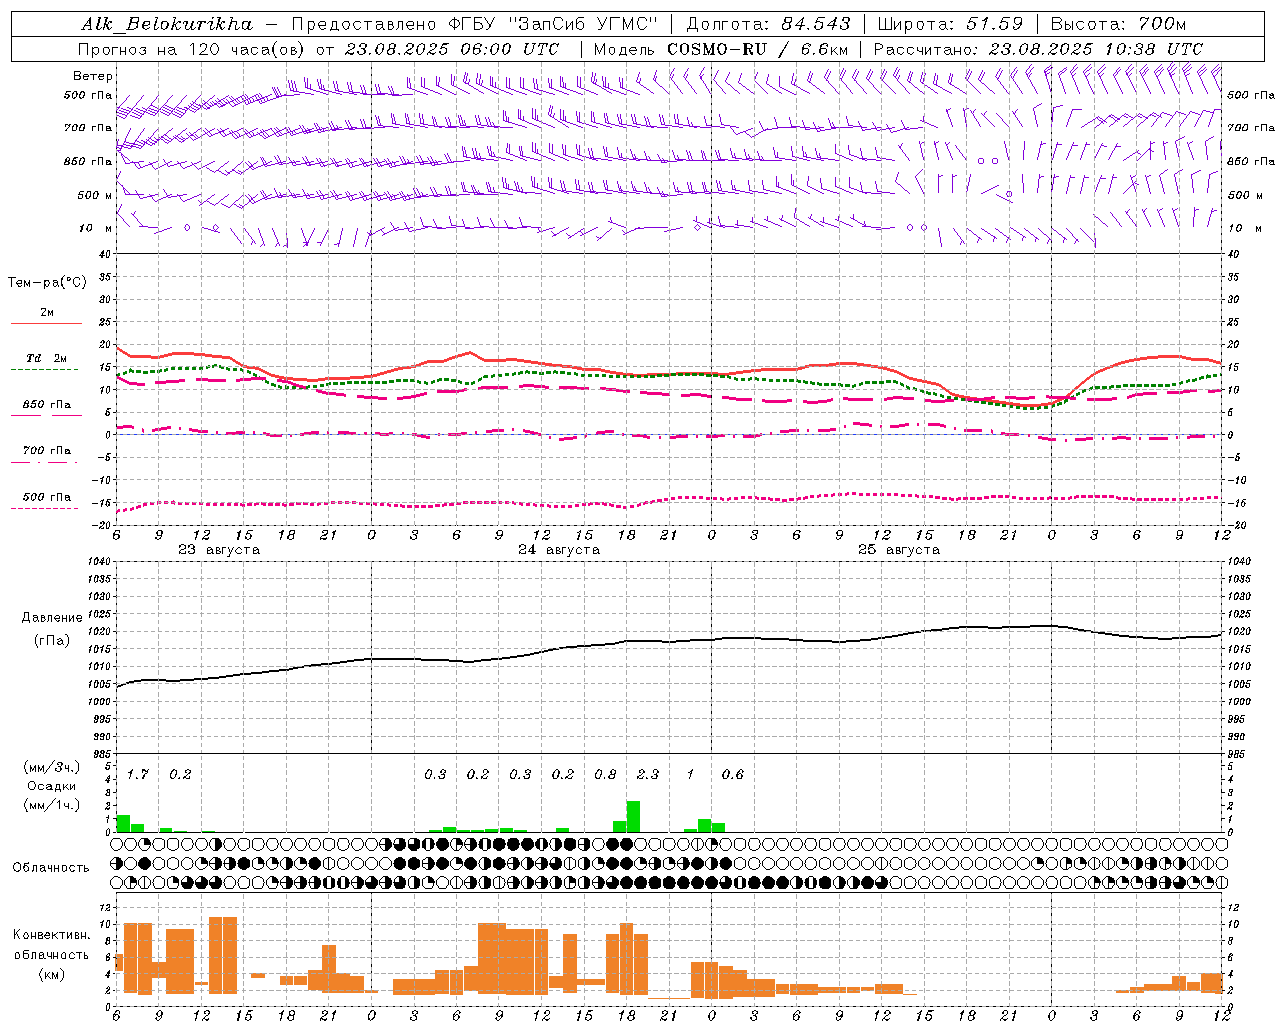Click the Давление panel label
Screen dimensions: 1280x1024
click(x=52, y=618)
